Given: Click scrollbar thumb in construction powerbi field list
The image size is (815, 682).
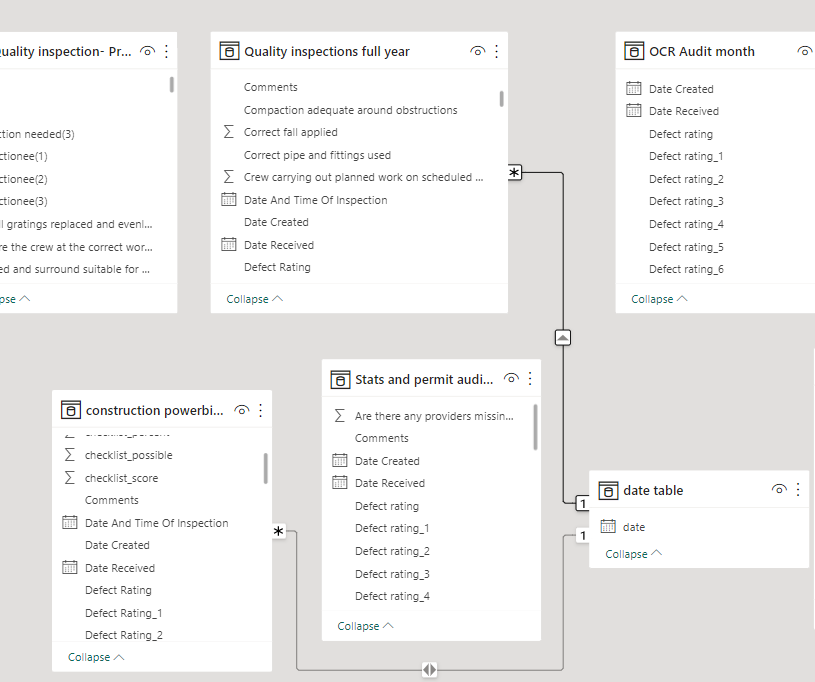Looking at the screenshot, I should [x=266, y=468].
